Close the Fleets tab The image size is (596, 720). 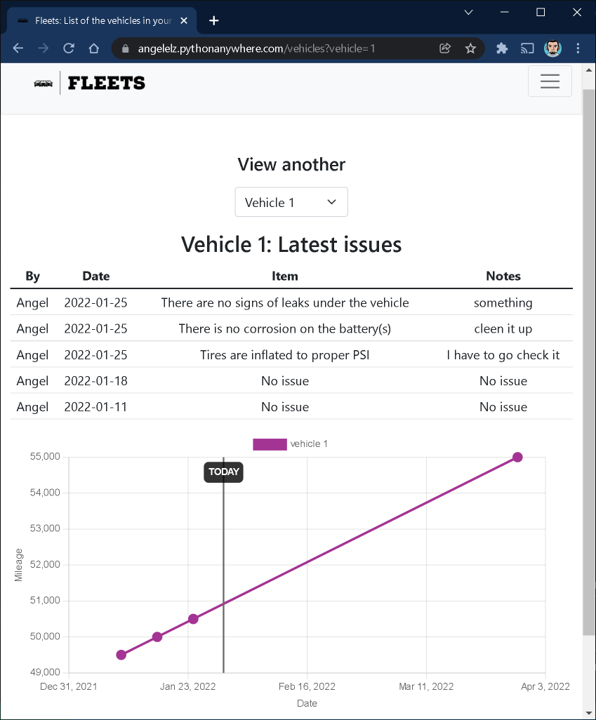[x=184, y=21]
